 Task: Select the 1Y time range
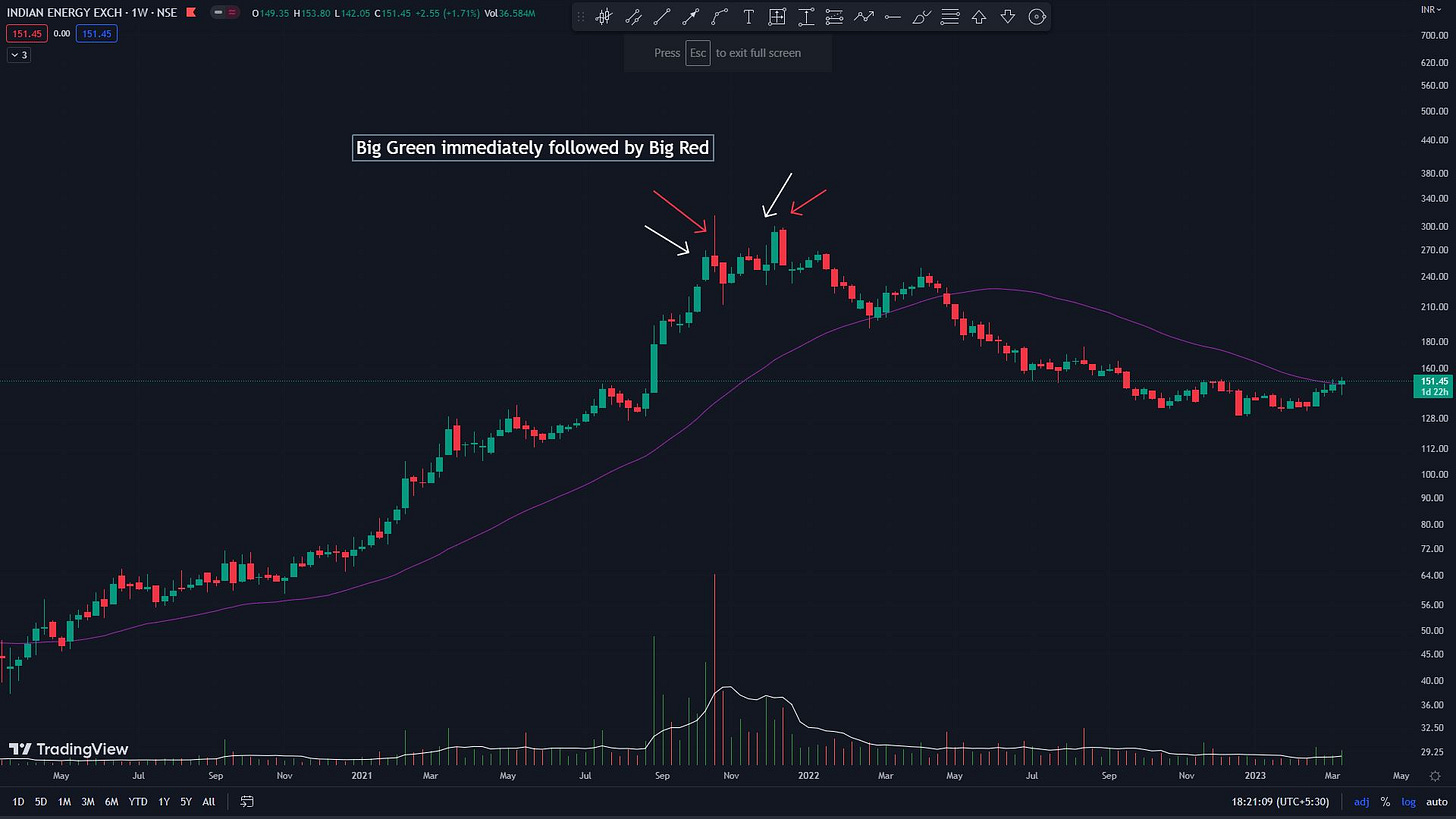pyautogui.click(x=164, y=801)
